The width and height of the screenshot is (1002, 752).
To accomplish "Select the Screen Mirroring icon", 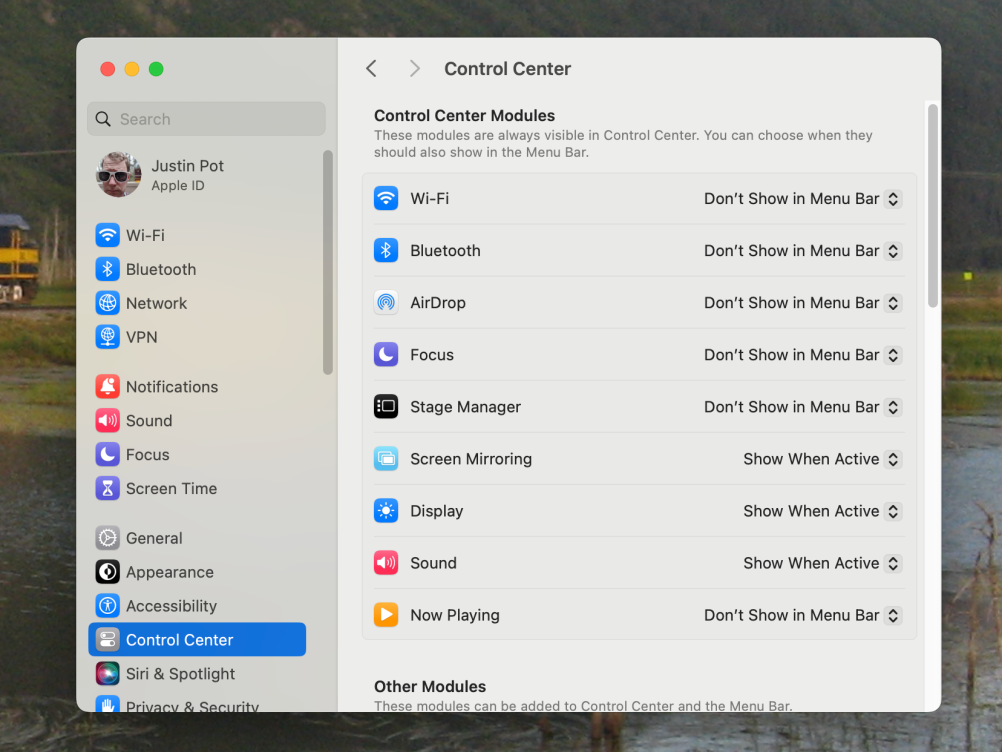I will coord(386,458).
